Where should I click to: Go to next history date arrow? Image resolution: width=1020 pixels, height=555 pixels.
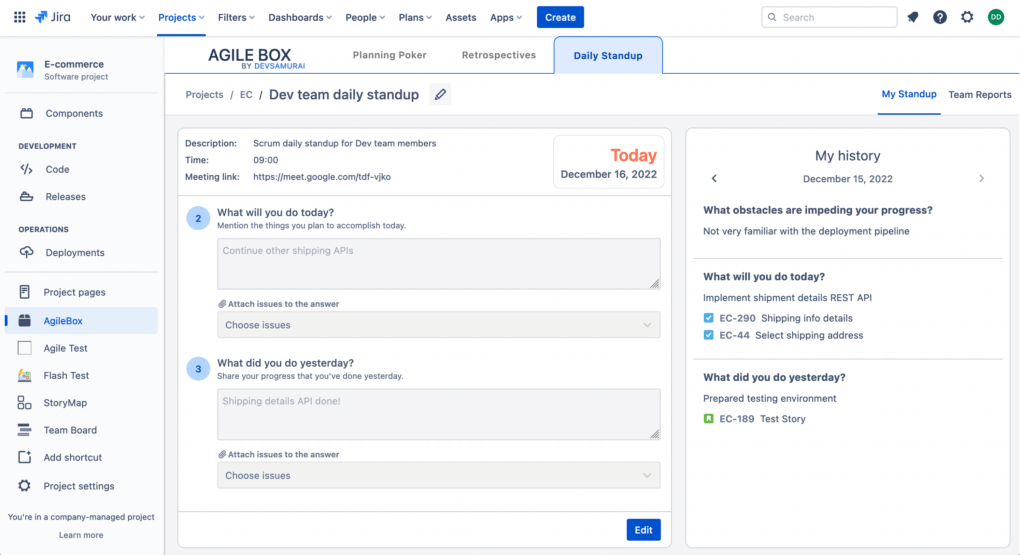click(x=982, y=178)
